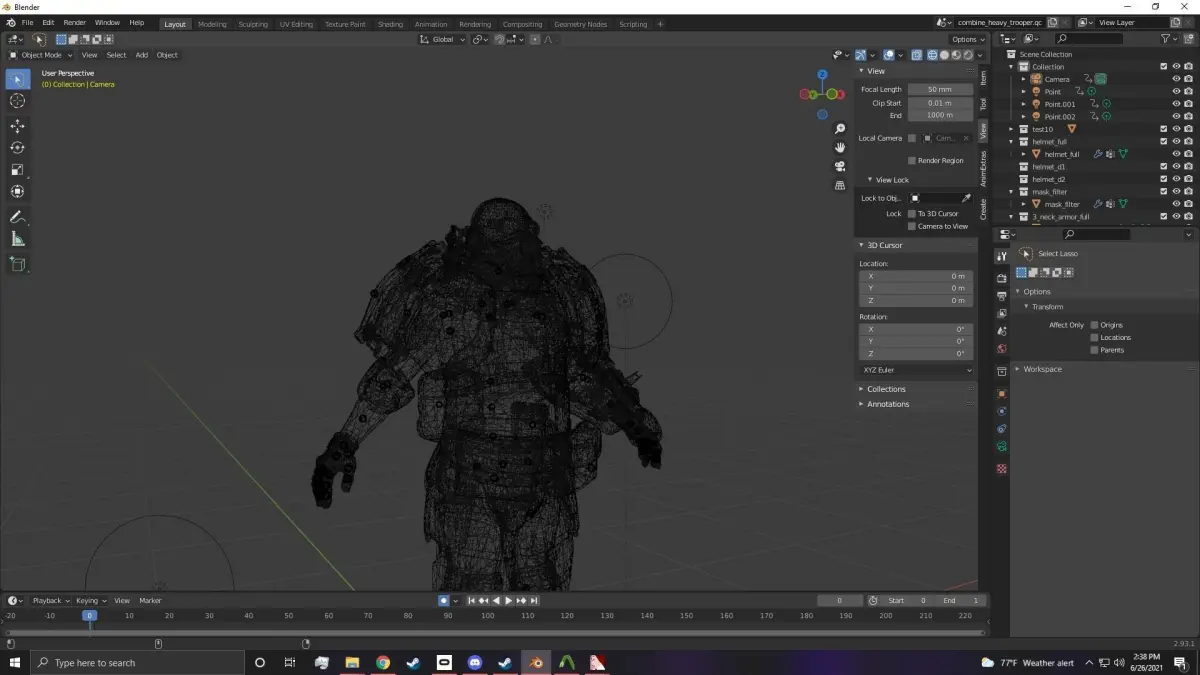This screenshot has width=1200, height=675.
Task: Expand test10 collection in outliner
Action: (x=1012, y=129)
